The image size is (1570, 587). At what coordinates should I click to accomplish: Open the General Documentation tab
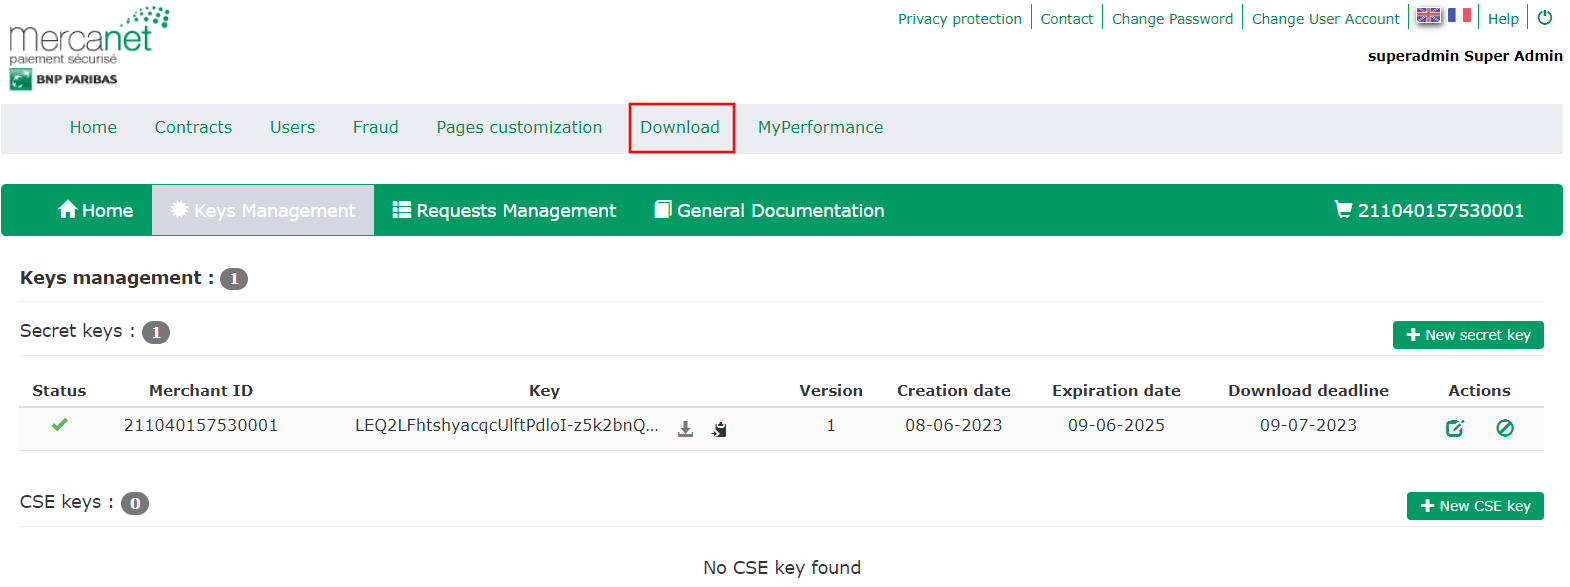(x=769, y=210)
